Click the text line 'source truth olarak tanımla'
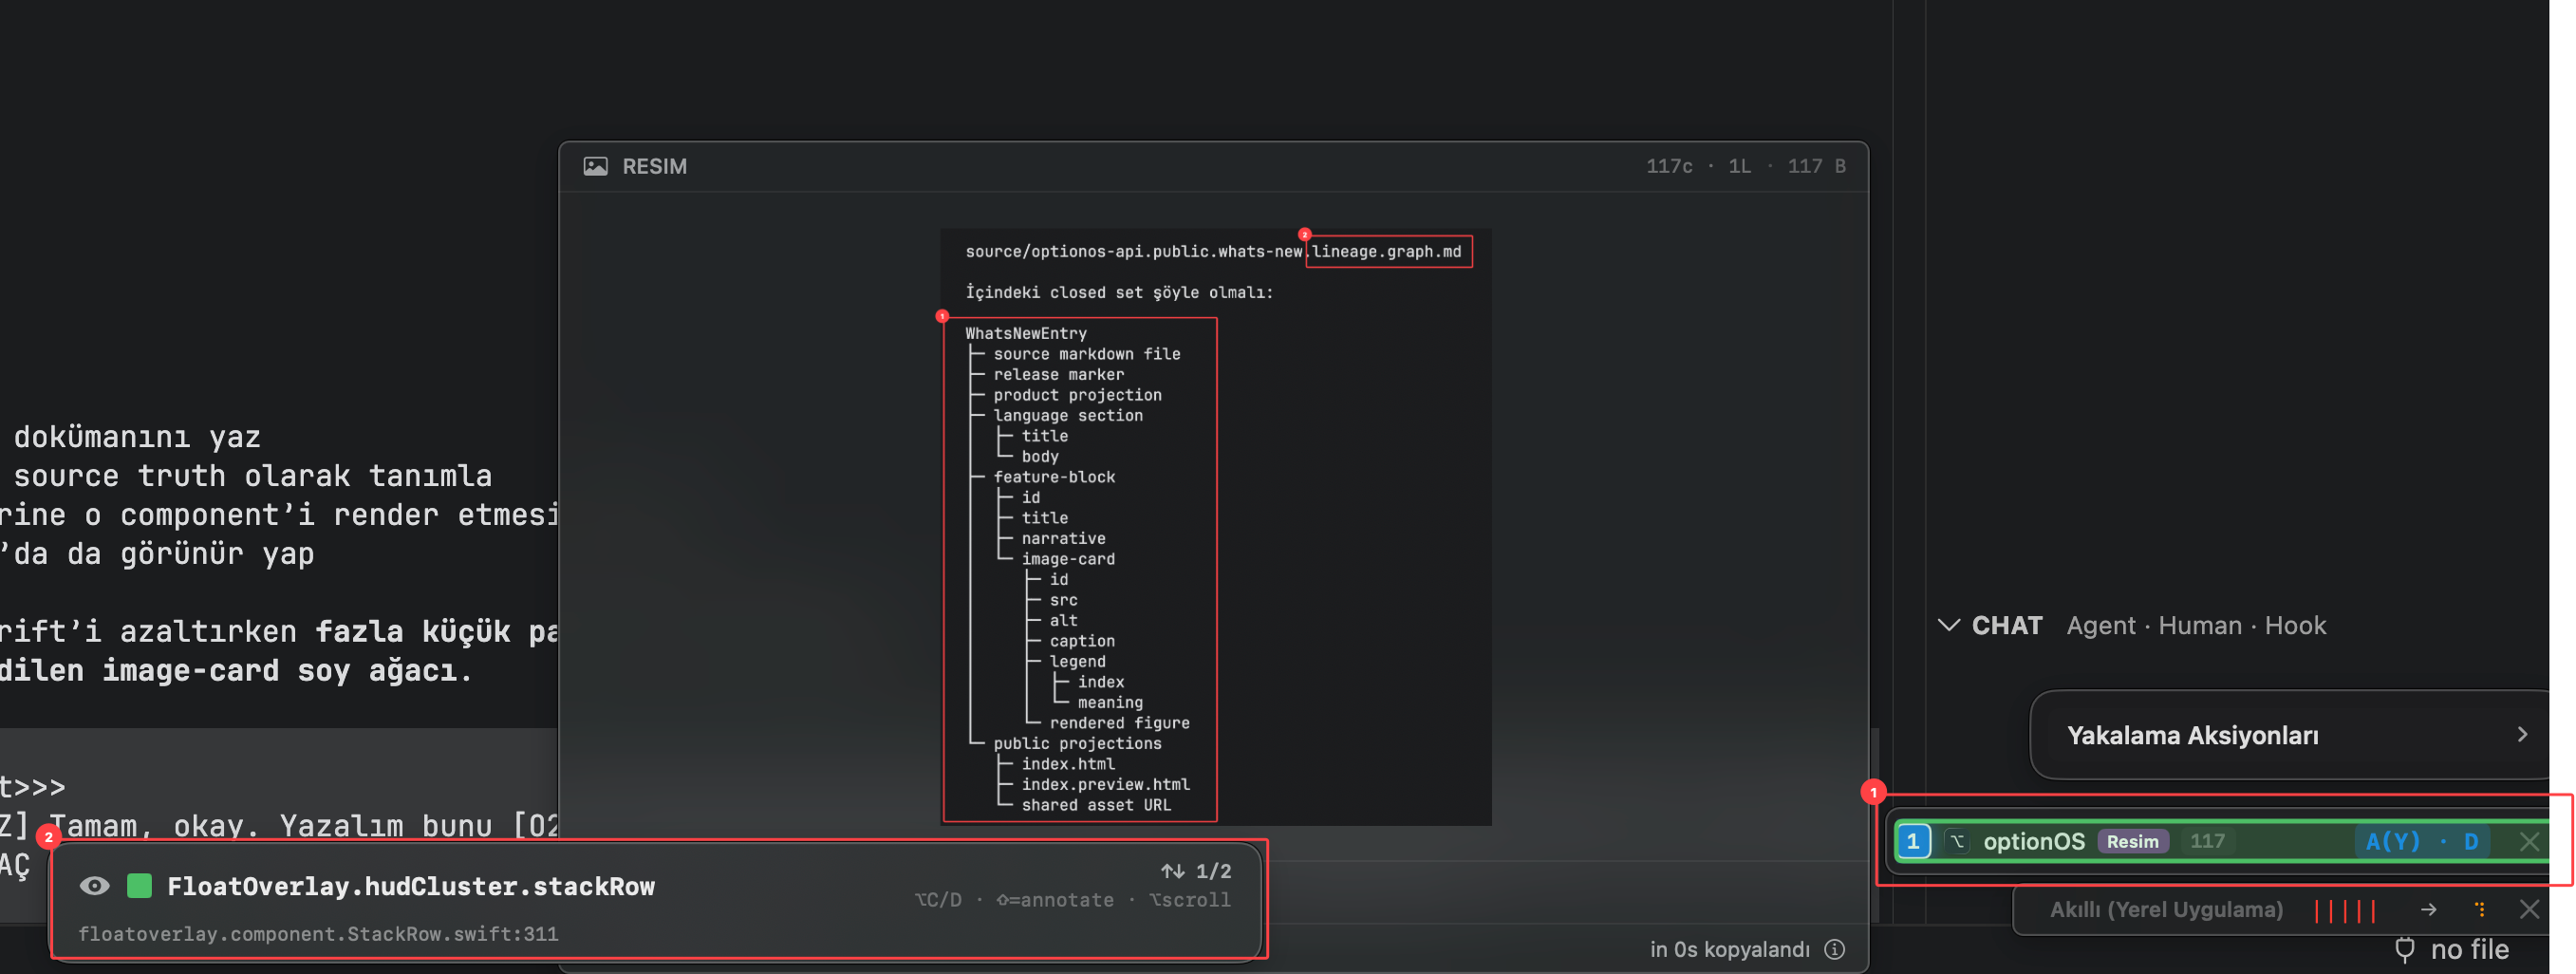Image resolution: width=2576 pixels, height=974 pixels. 252,476
